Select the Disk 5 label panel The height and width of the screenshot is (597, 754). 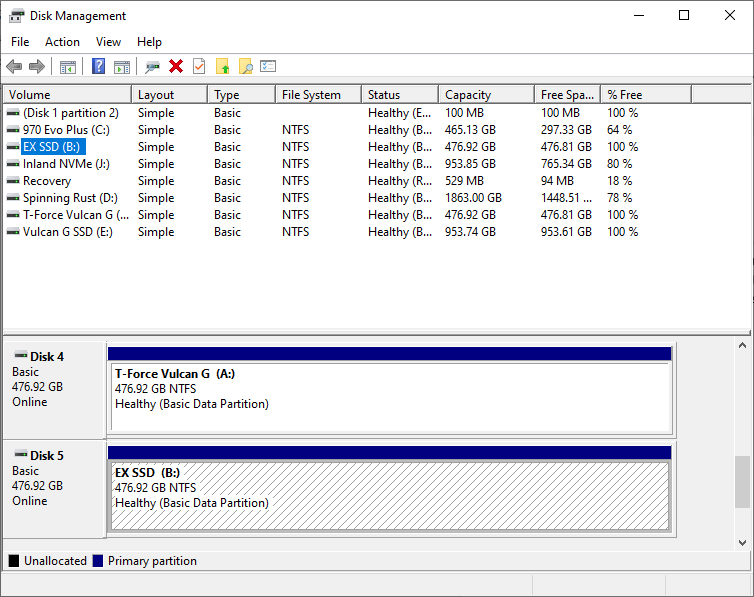pos(54,489)
